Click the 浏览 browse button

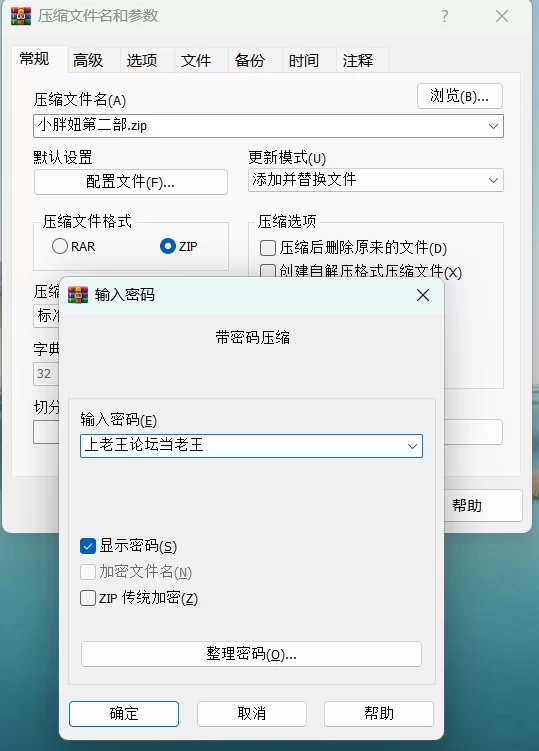pos(460,96)
